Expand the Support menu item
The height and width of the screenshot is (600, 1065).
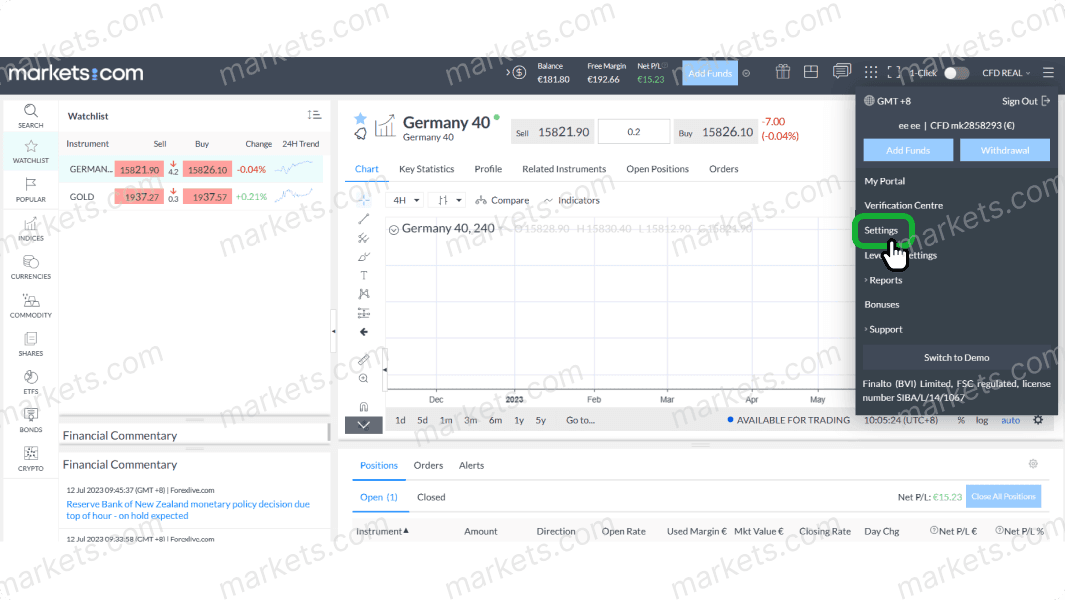point(883,329)
